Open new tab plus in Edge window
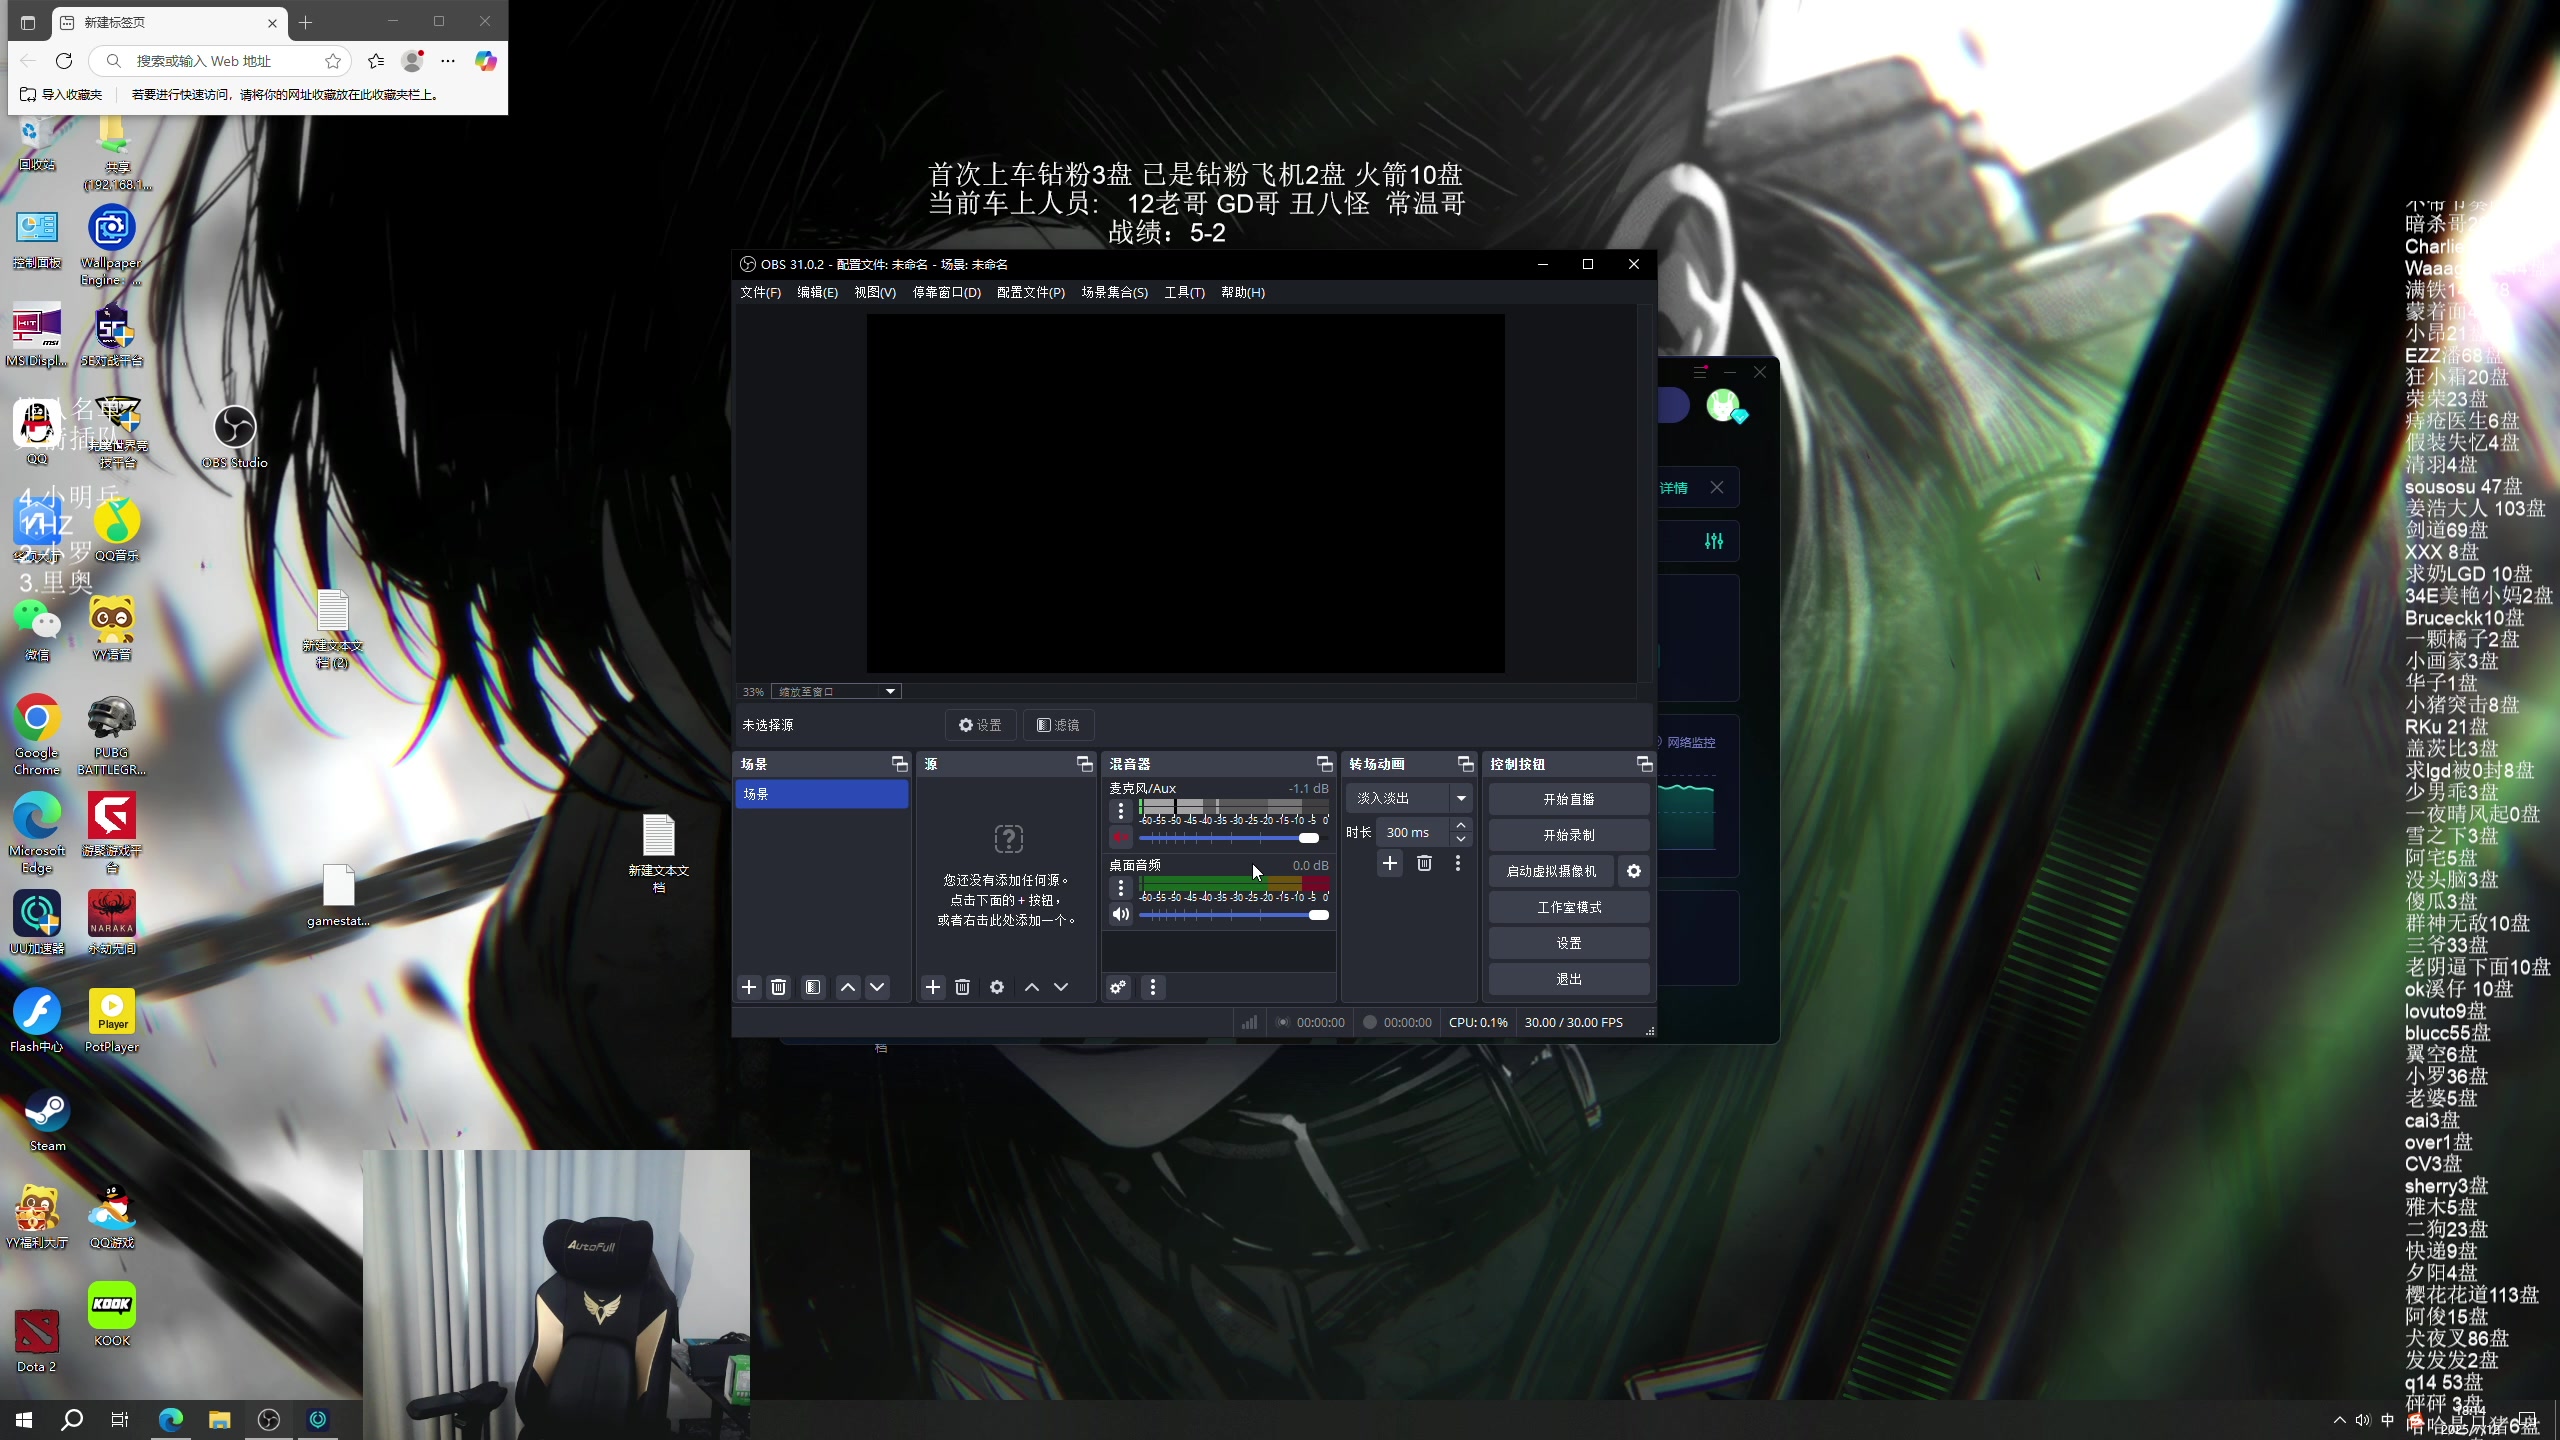This screenshot has width=2560, height=1440. point(306,22)
